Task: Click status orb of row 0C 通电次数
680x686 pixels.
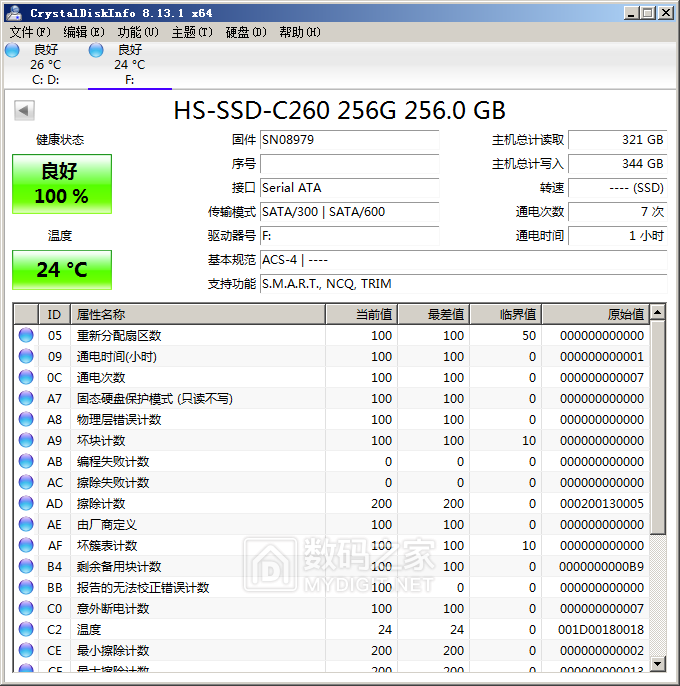Action: click(x=26, y=378)
